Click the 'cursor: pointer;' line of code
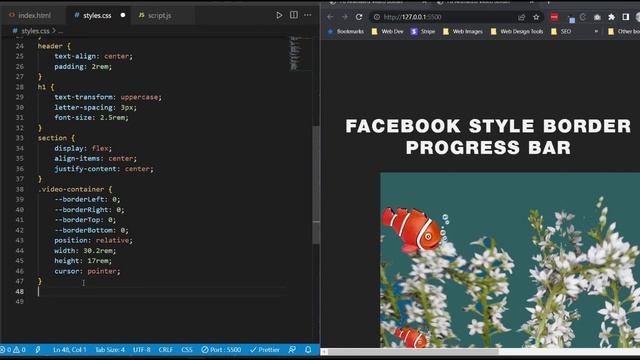 (x=87, y=271)
